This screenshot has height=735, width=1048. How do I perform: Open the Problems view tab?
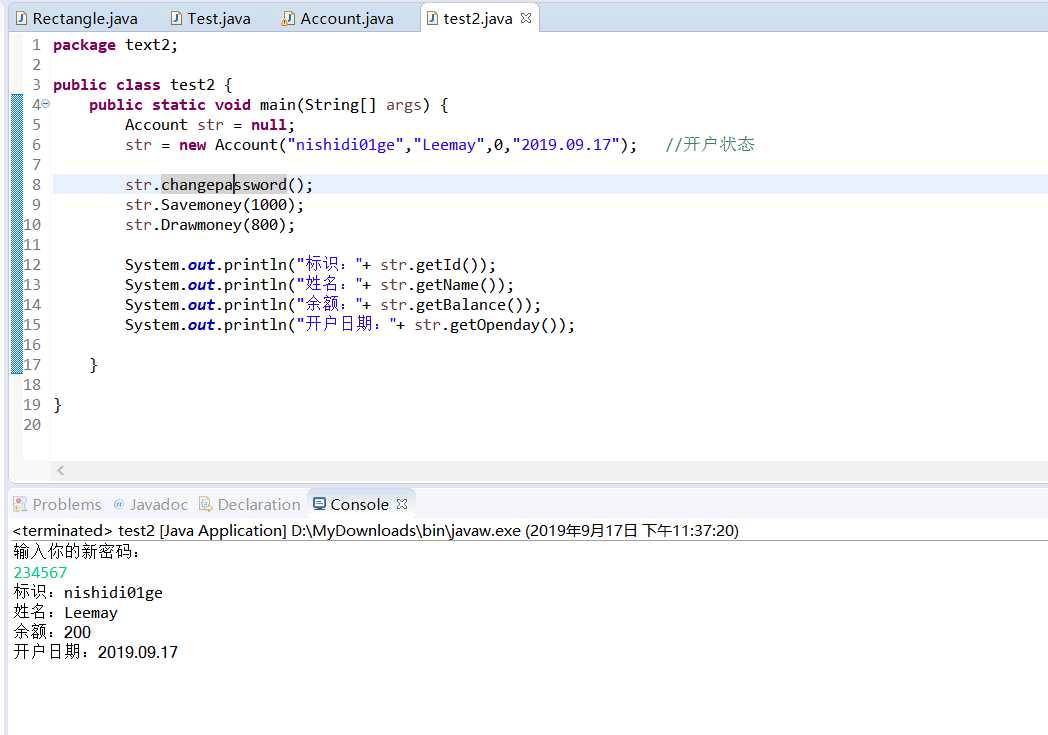pyautogui.click(x=57, y=504)
